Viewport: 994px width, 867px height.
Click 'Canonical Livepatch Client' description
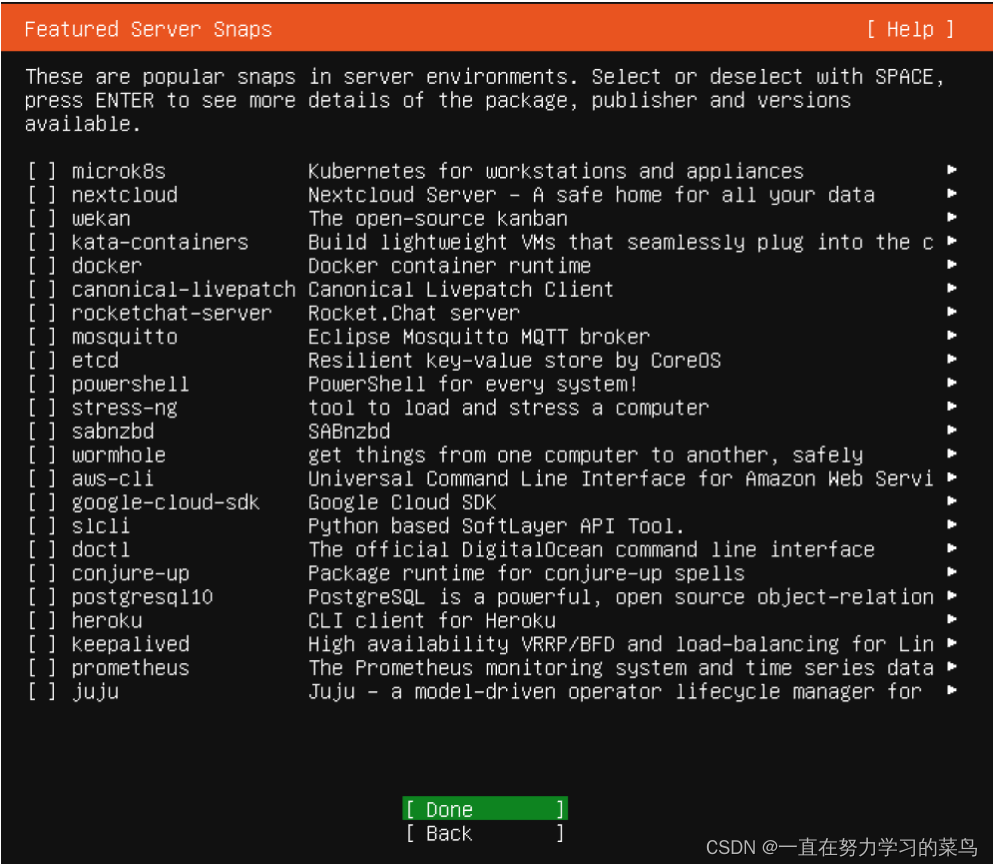point(461,290)
